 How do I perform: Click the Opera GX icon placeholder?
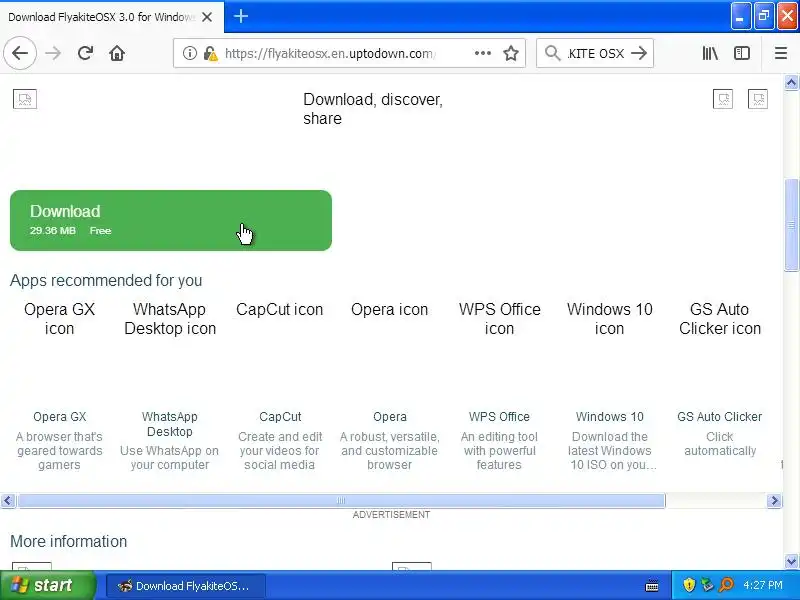(x=59, y=318)
